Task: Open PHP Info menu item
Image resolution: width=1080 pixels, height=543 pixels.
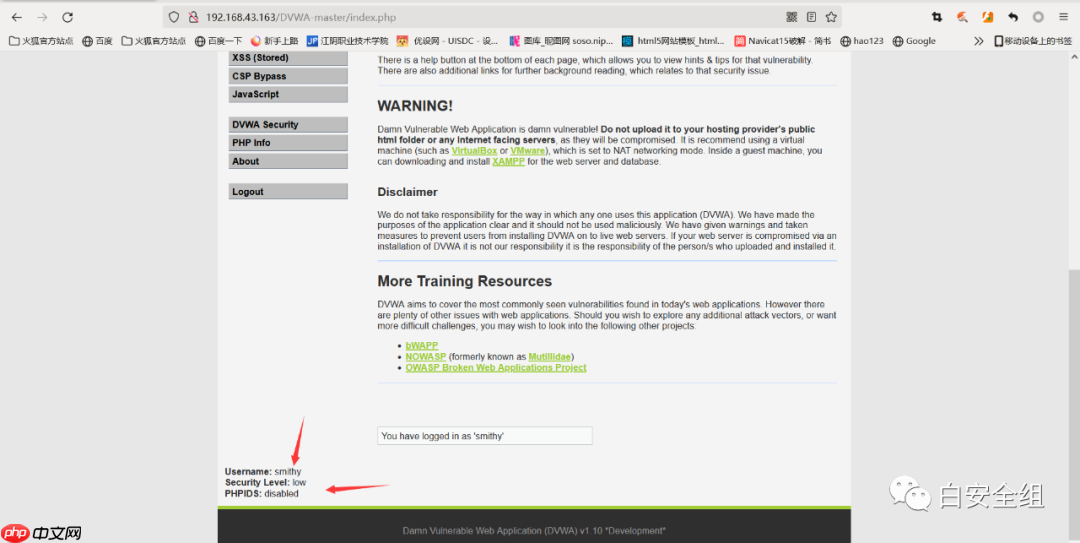Action: pyautogui.click(x=288, y=143)
